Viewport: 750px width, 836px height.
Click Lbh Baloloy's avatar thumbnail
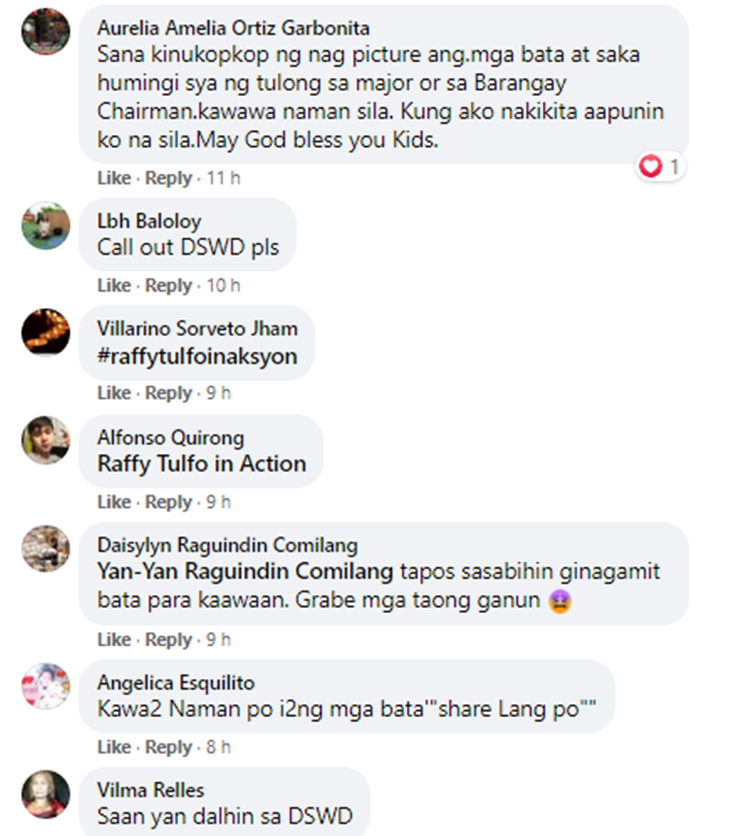pyautogui.click(x=46, y=226)
